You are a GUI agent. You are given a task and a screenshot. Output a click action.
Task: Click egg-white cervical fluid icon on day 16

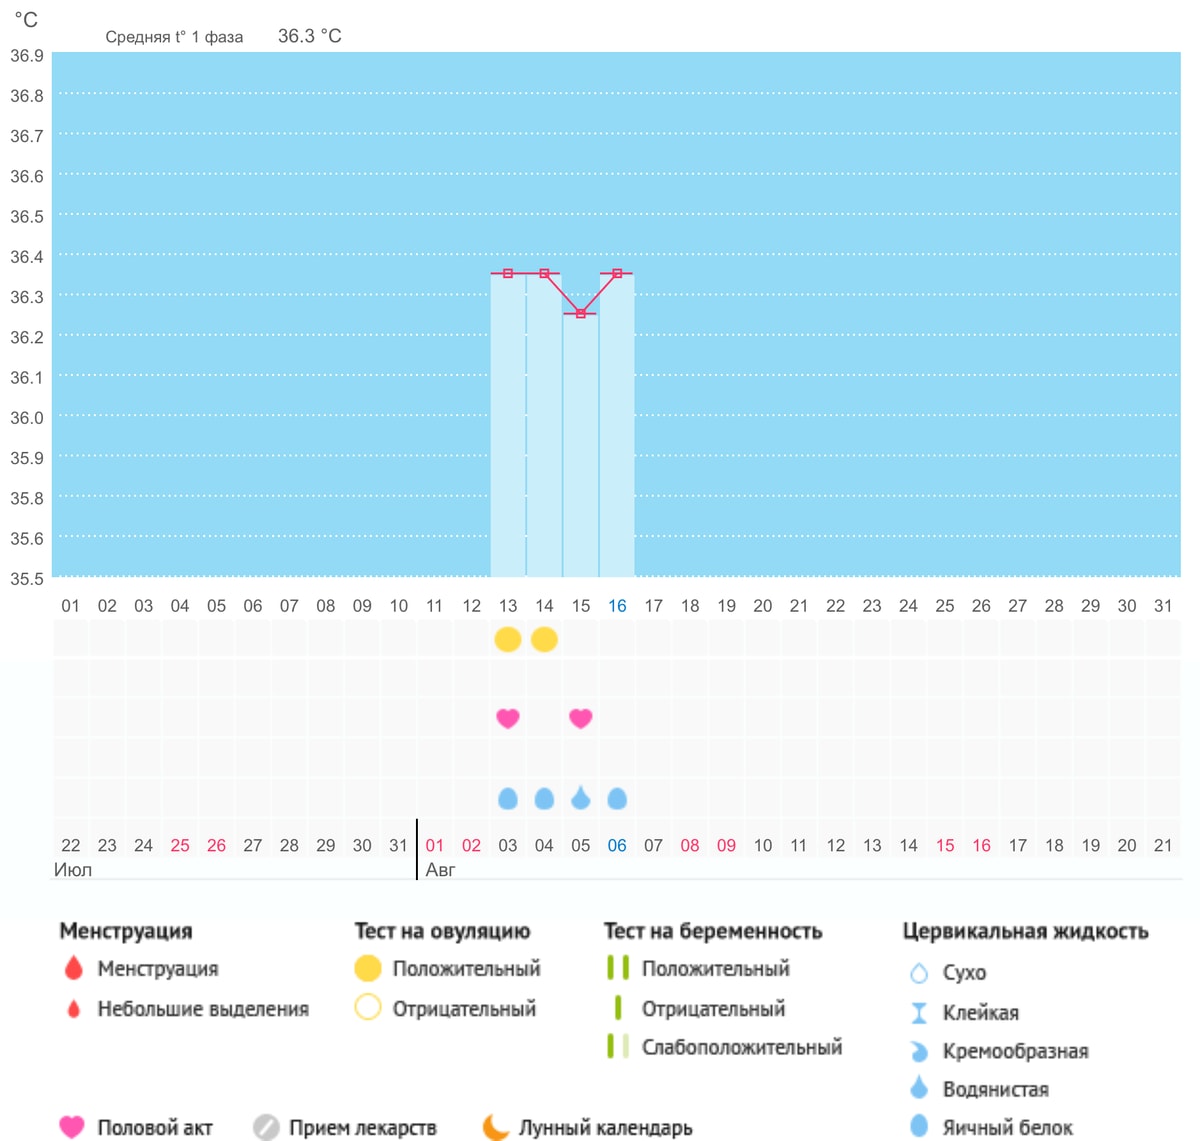(x=617, y=798)
